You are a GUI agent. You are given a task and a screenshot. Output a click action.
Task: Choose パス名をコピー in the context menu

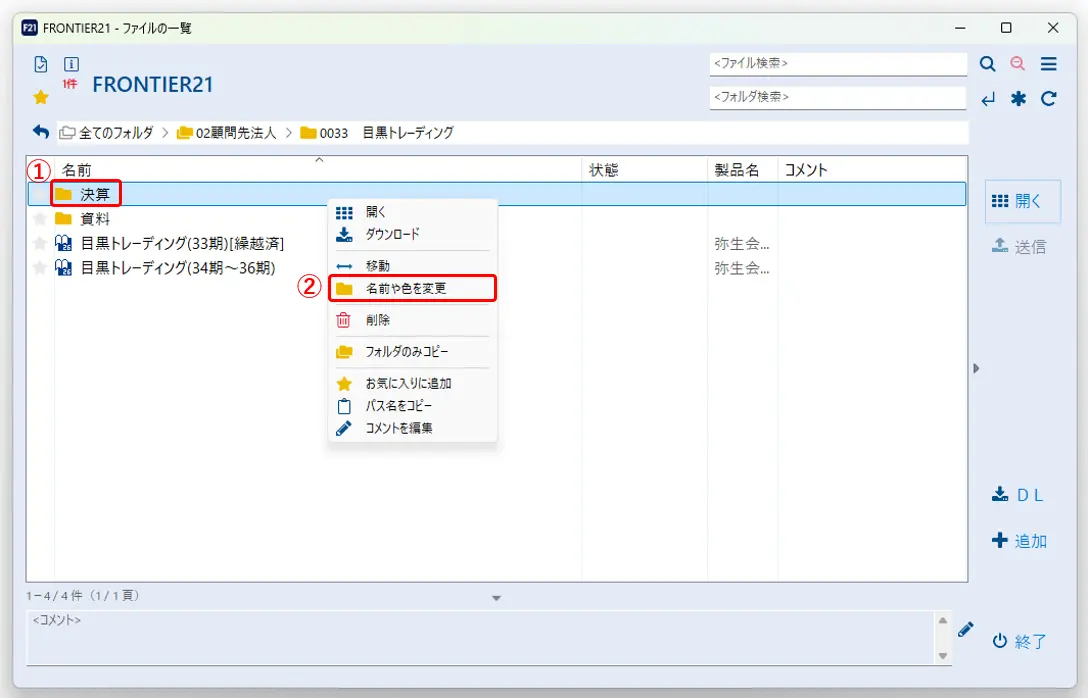coord(413,406)
